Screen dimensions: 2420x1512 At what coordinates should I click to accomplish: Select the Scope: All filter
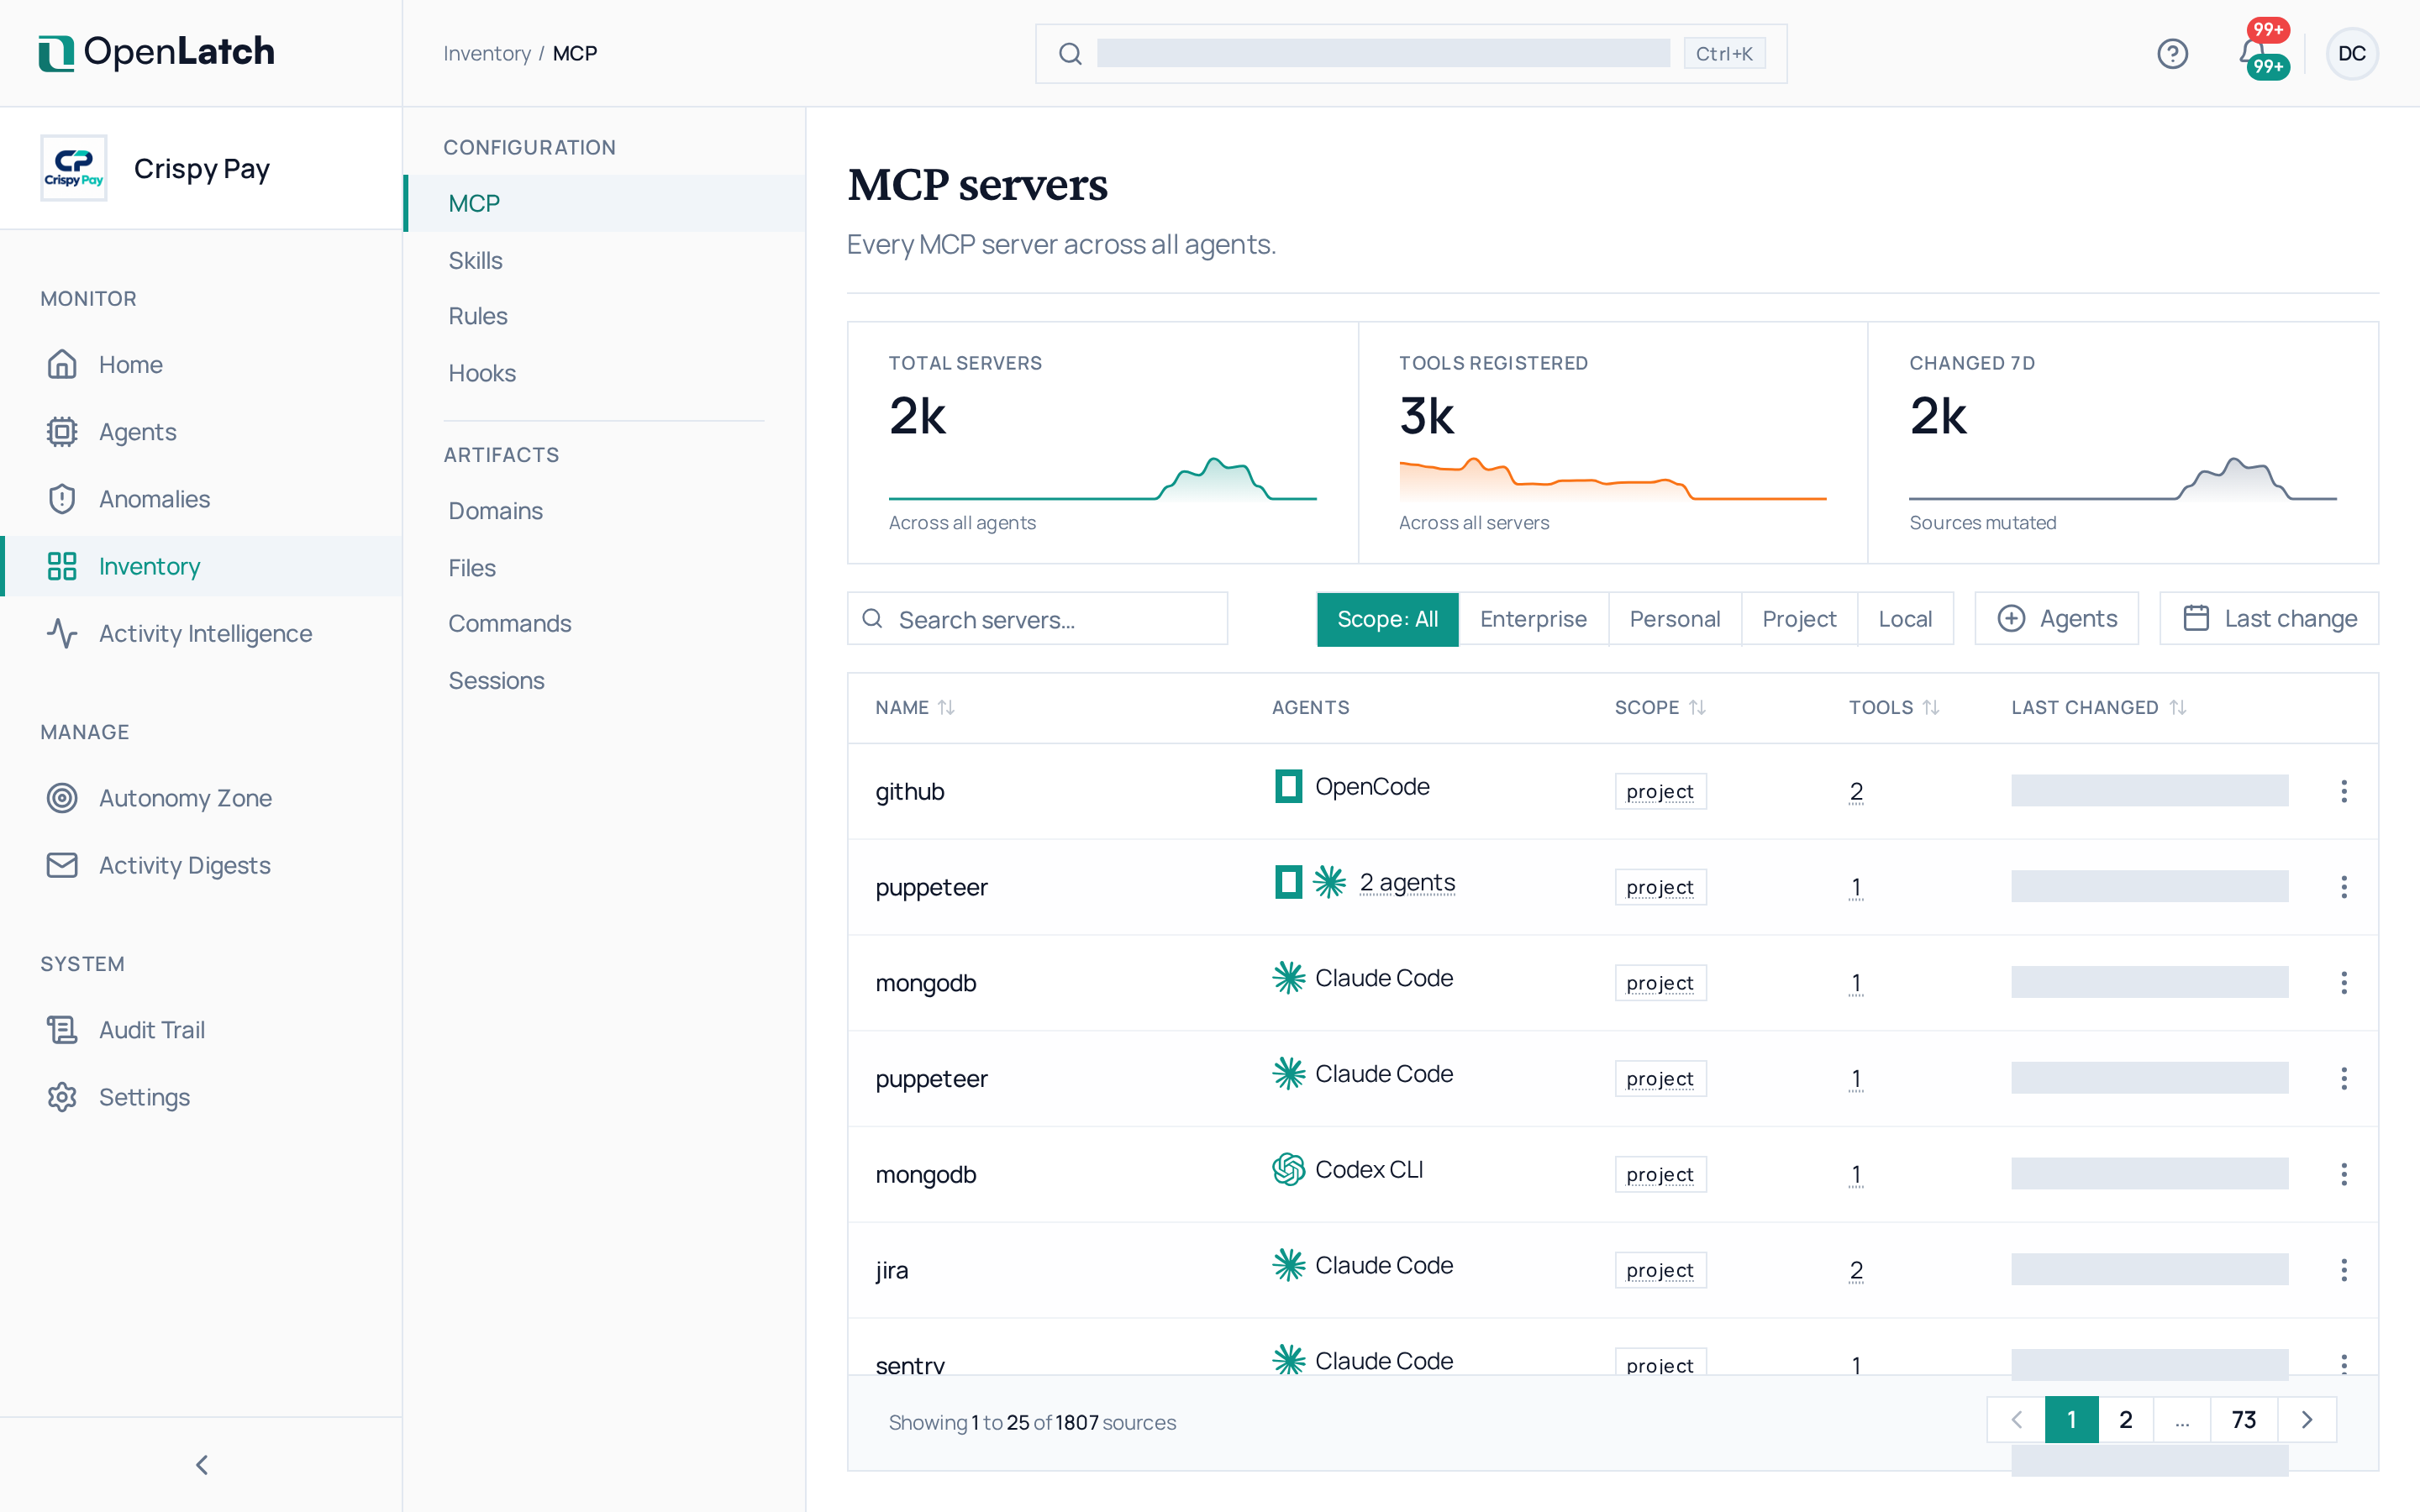(1387, 619)
